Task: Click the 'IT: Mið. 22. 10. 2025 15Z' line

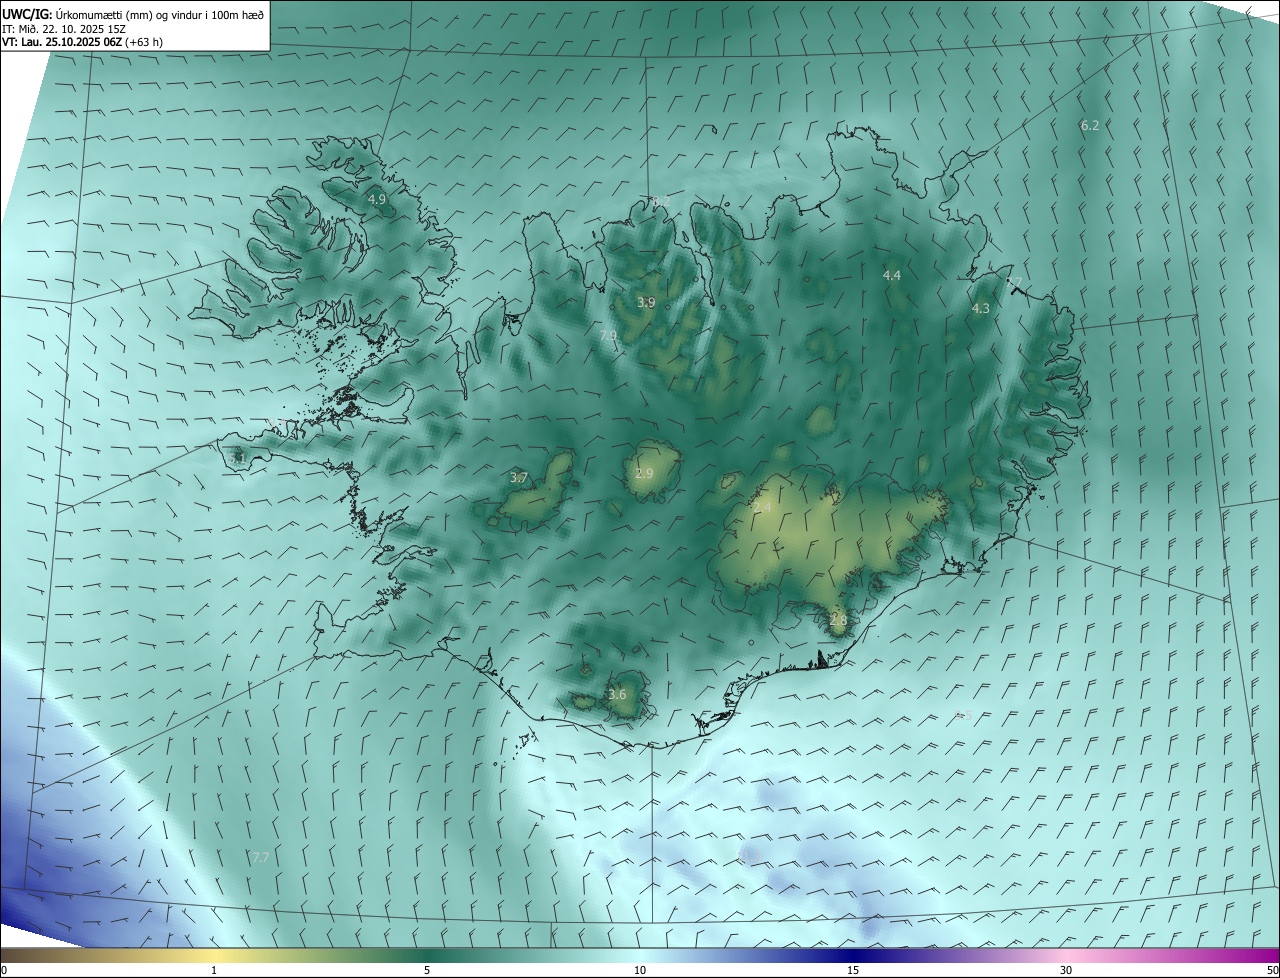Action: (x=62, y=29)
